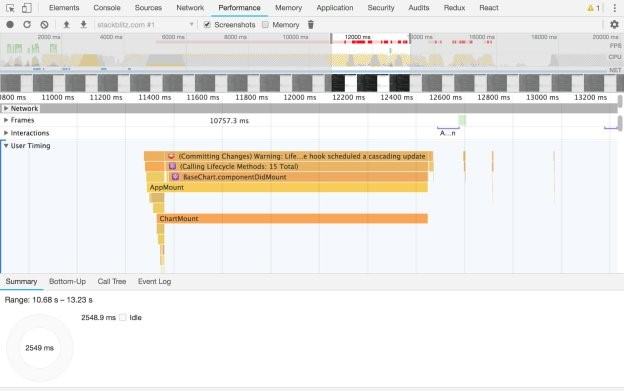Start recording with the Record button

(x=10, y=25)
